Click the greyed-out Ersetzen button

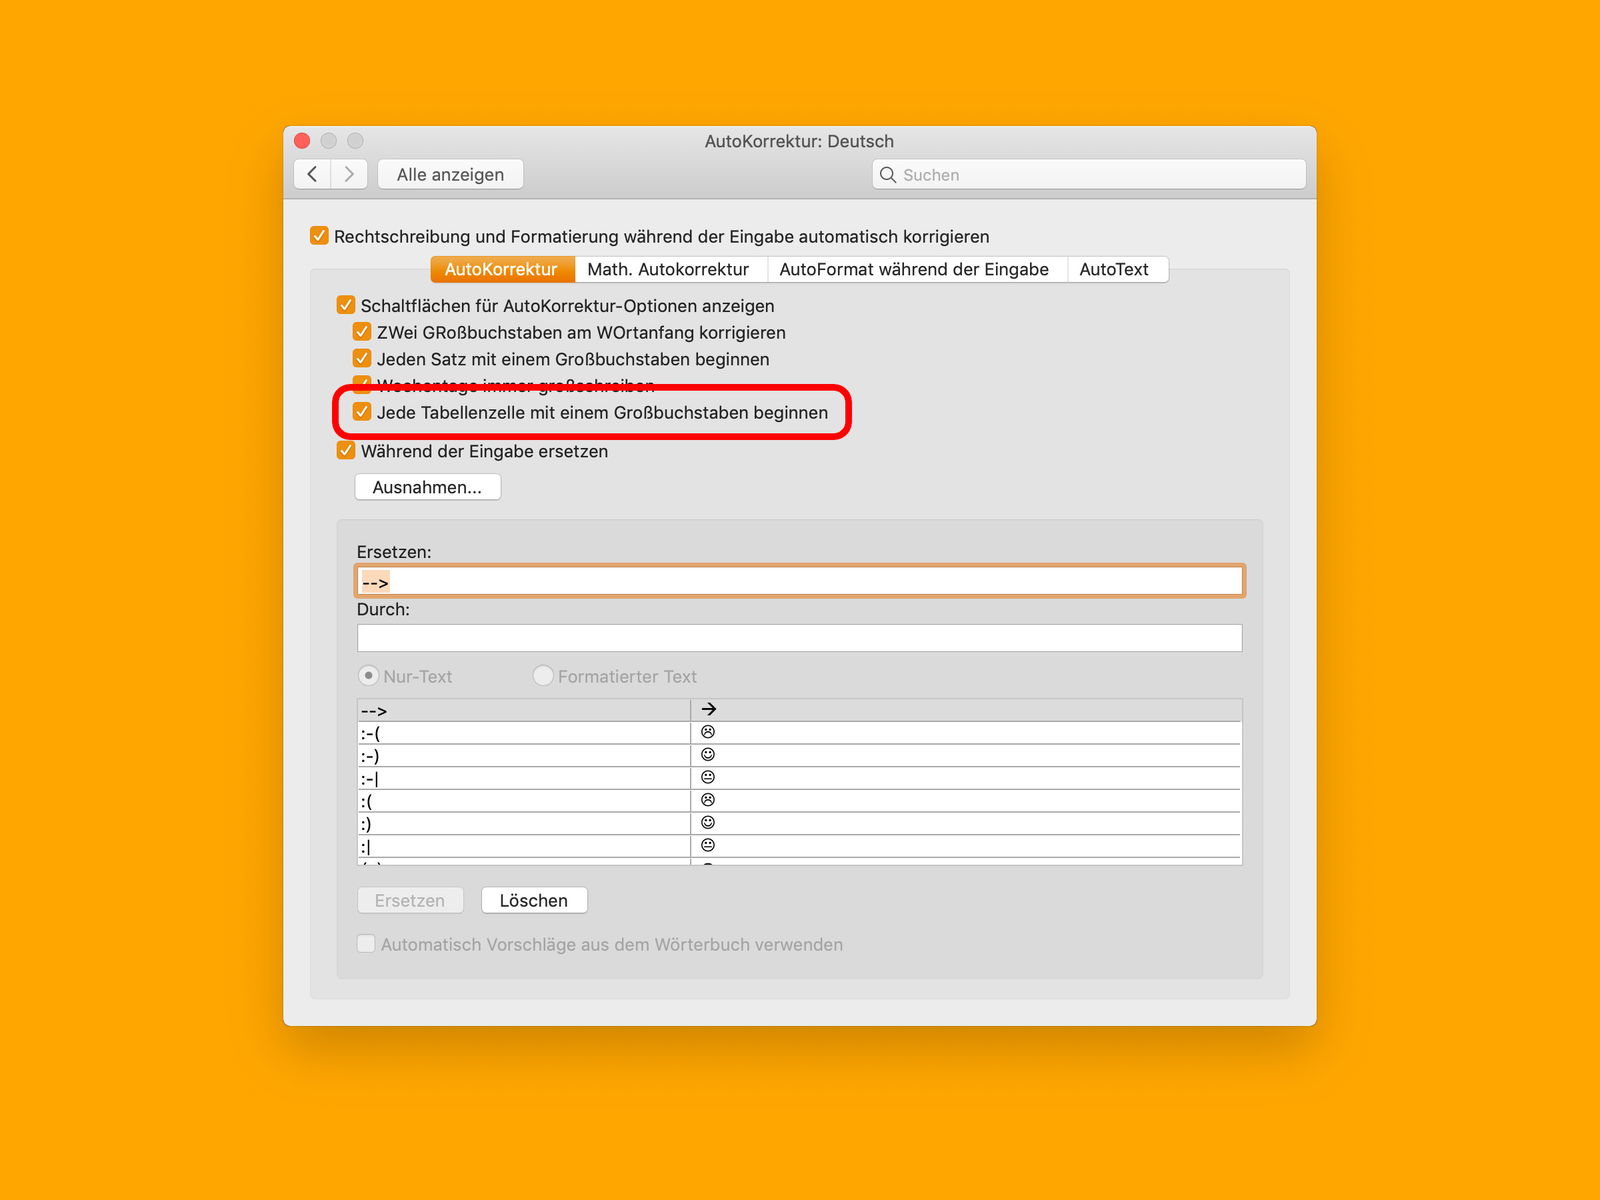click(410, 900)
